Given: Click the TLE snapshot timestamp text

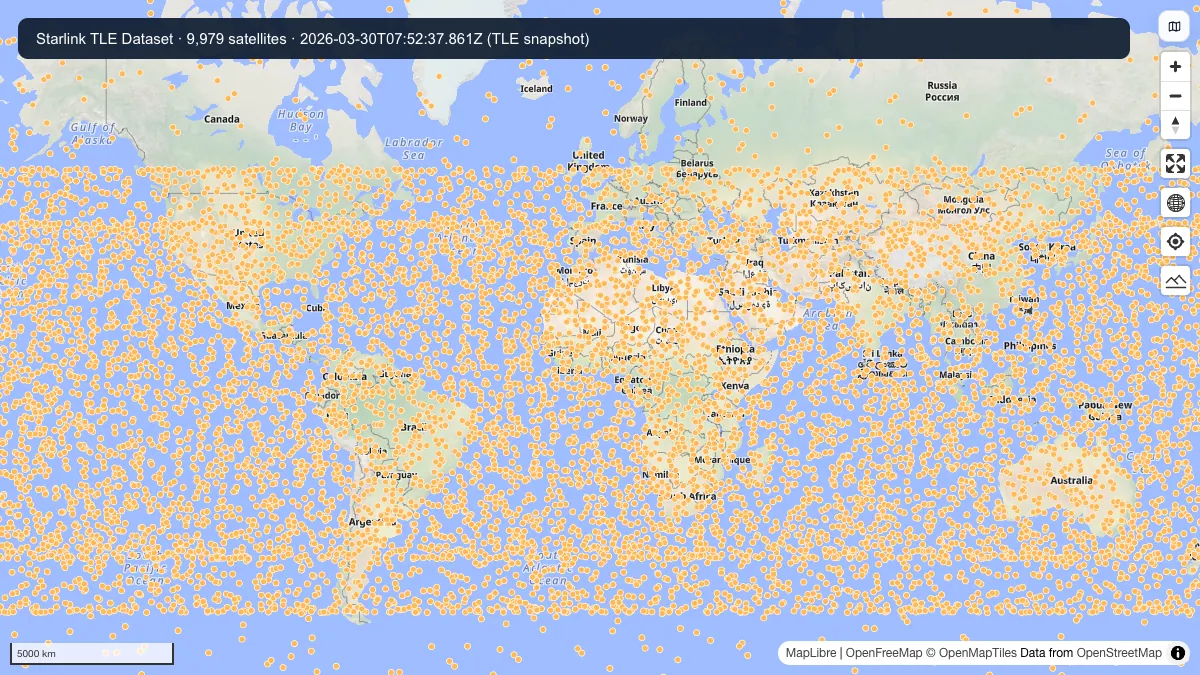Looking at the screenshot, I should [x=444, y=39].
